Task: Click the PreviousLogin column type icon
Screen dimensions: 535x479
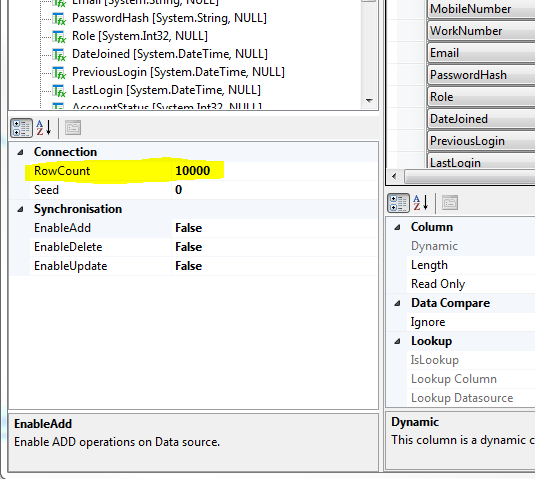Action: tap(59, 73)
